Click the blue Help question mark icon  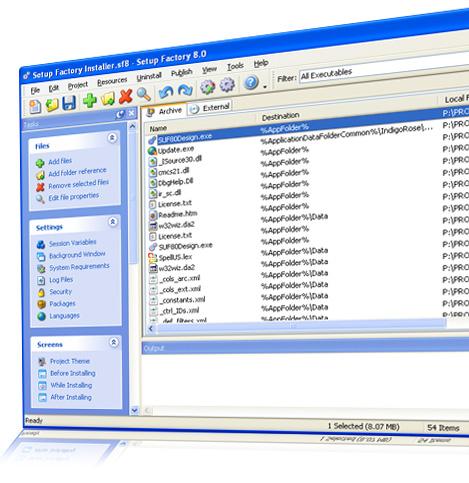pos(251,82)
